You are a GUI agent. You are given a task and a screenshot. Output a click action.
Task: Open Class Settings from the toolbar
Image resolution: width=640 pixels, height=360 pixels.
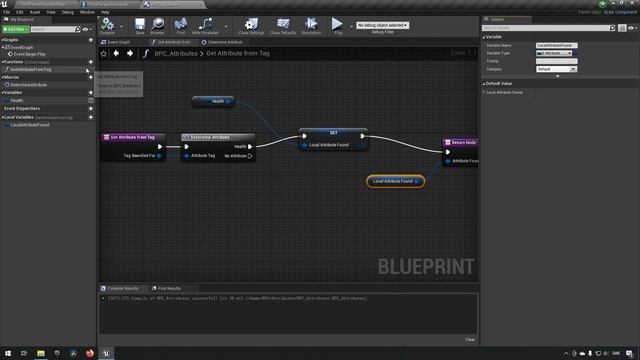pos(251,25)
